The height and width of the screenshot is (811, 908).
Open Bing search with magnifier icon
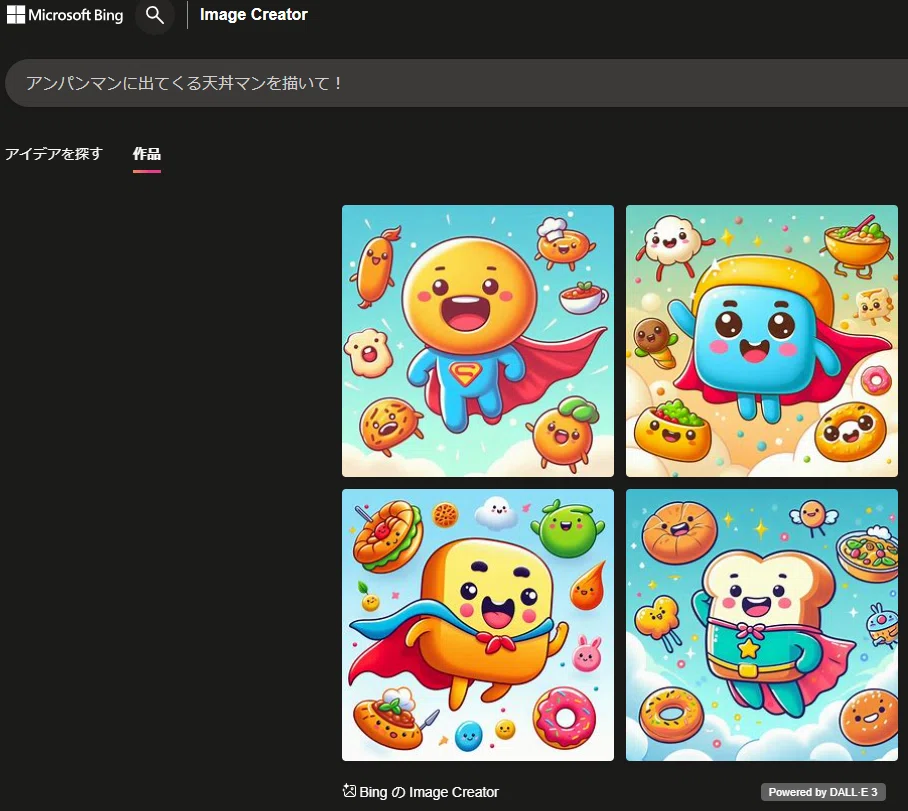tap(155, 15)
